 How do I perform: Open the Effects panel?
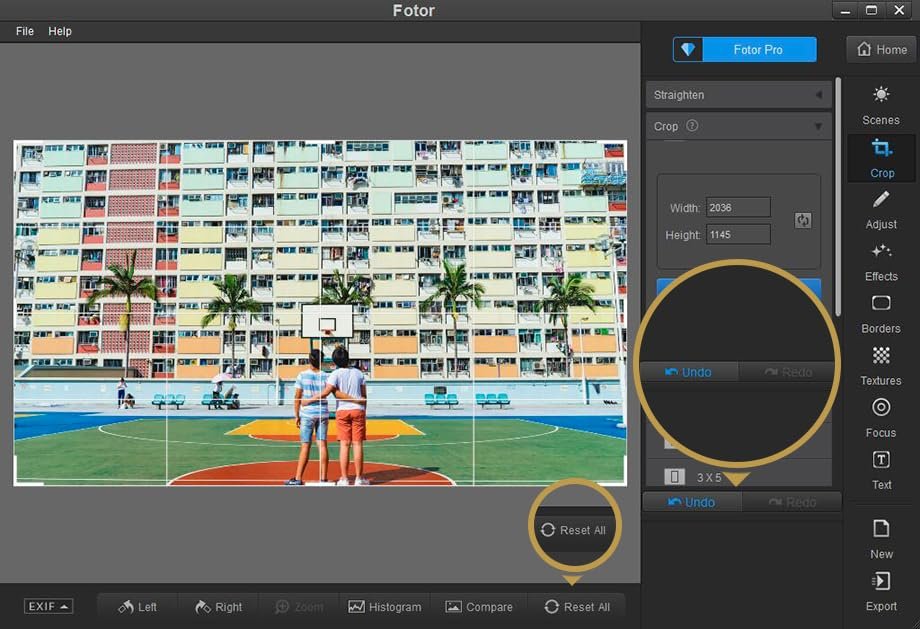coord(881,262)
